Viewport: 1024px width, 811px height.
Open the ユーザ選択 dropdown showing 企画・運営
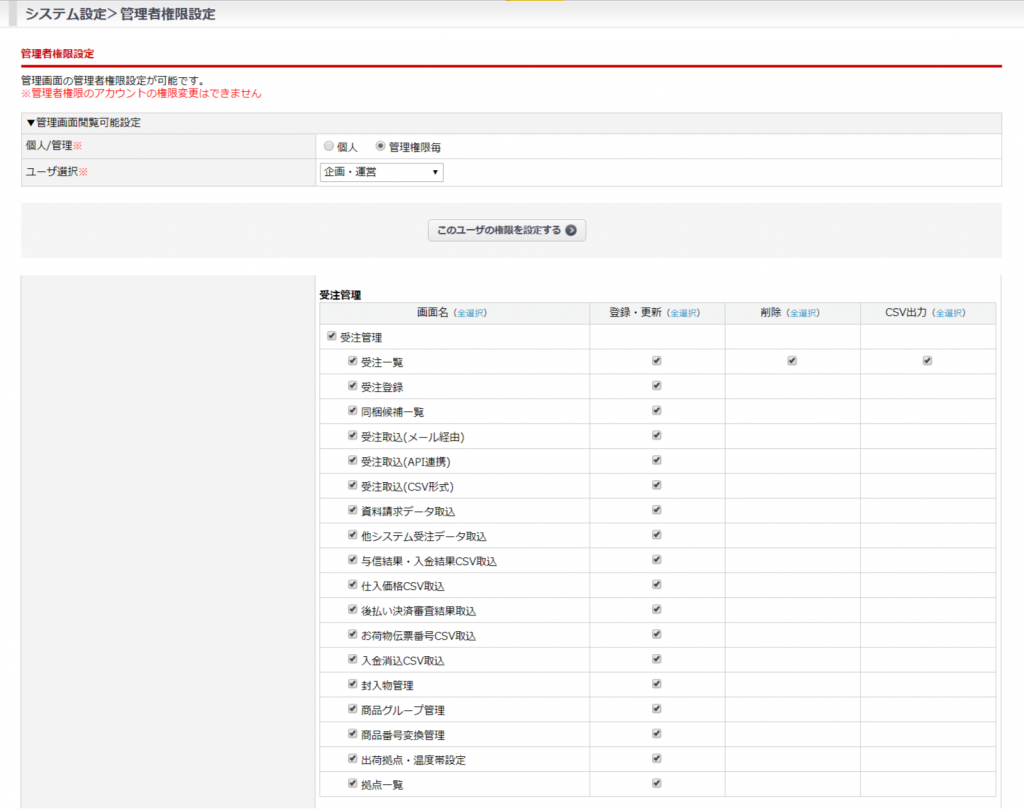pos(381,172)
